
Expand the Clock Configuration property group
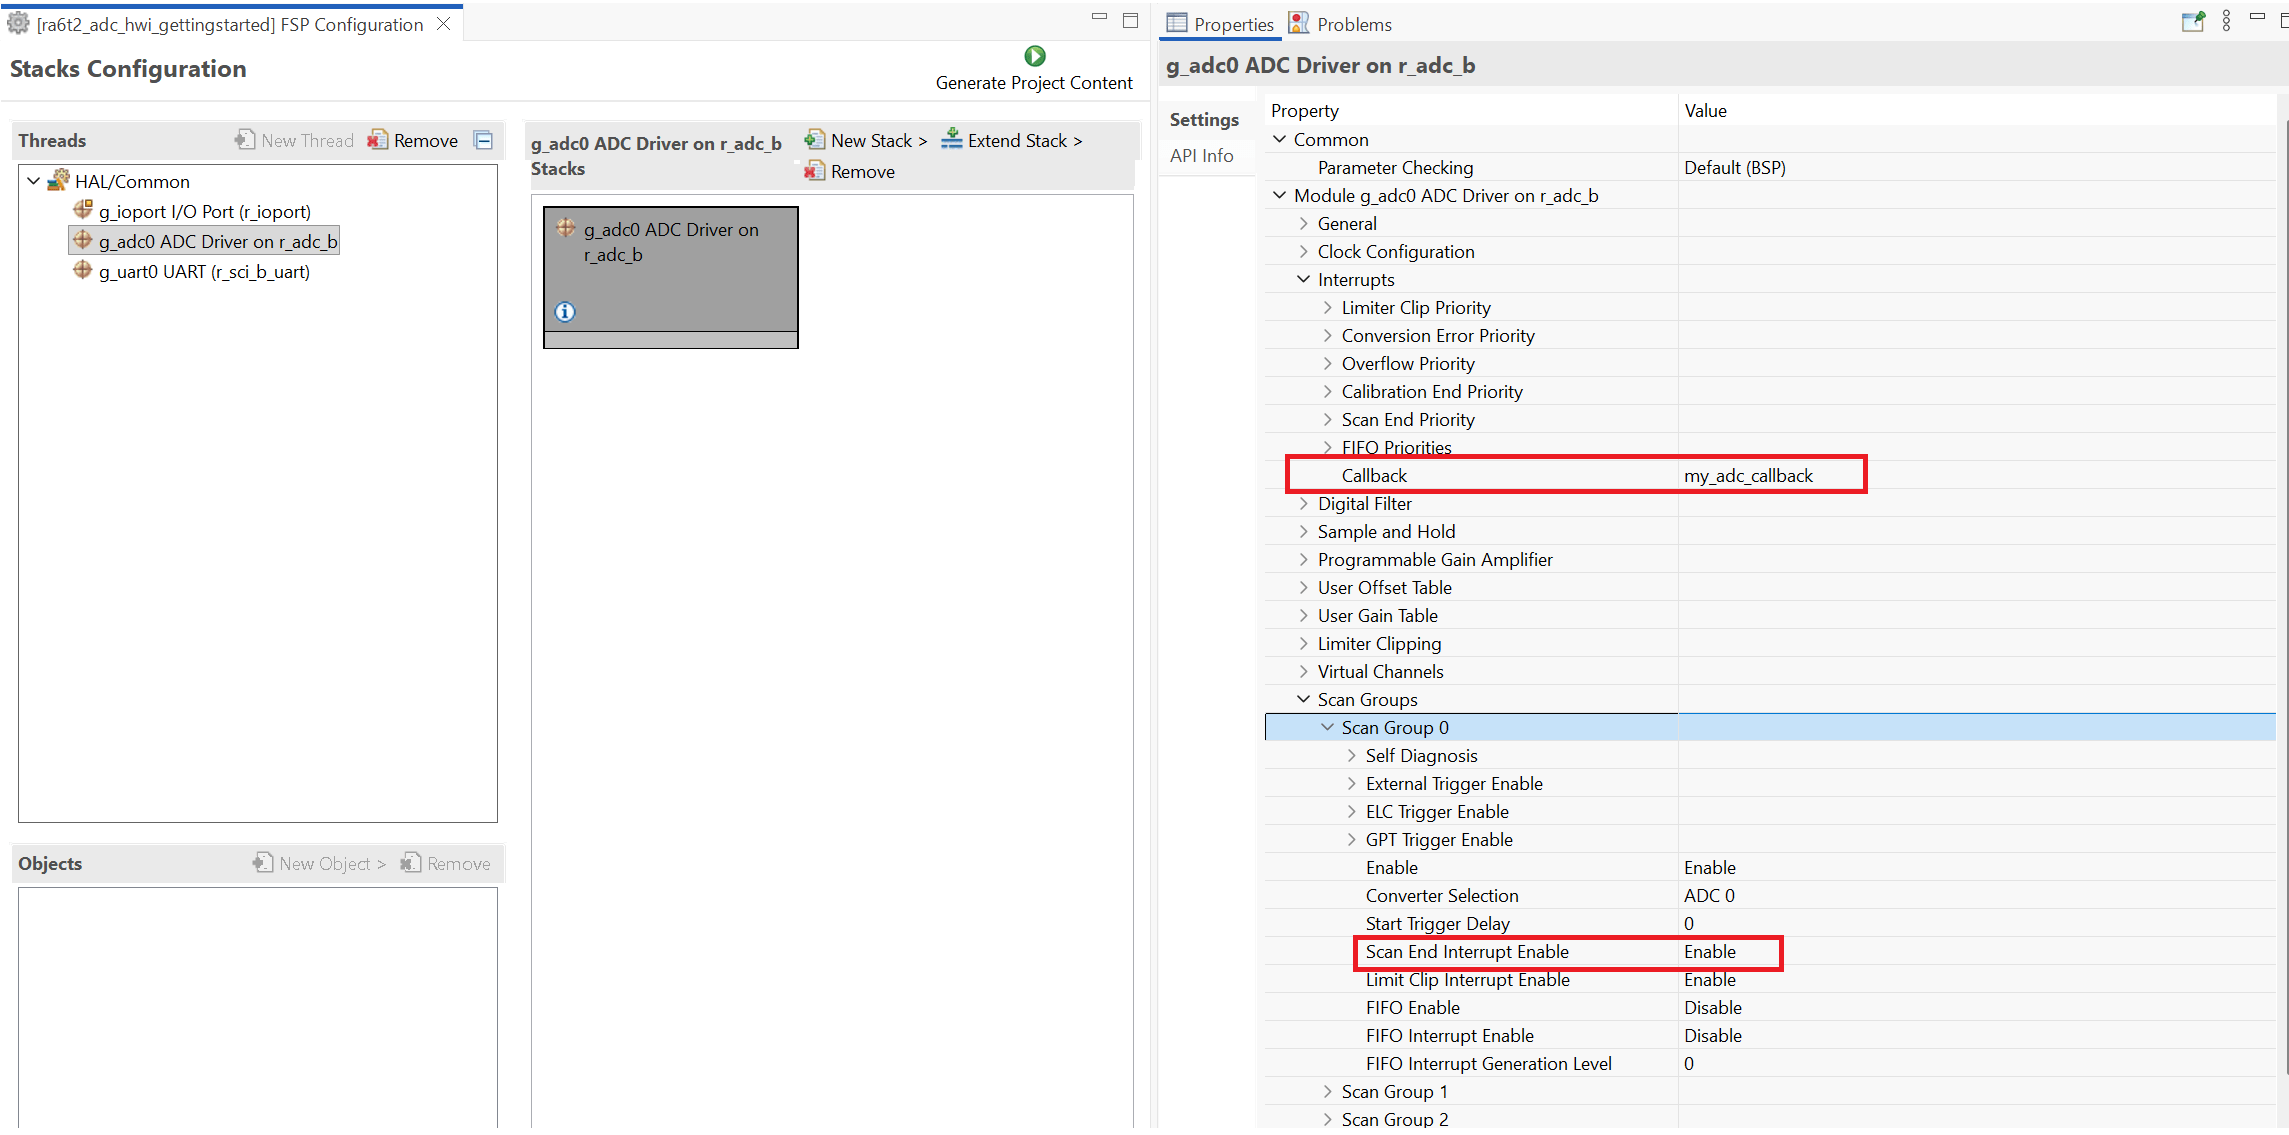point(1303,252)
